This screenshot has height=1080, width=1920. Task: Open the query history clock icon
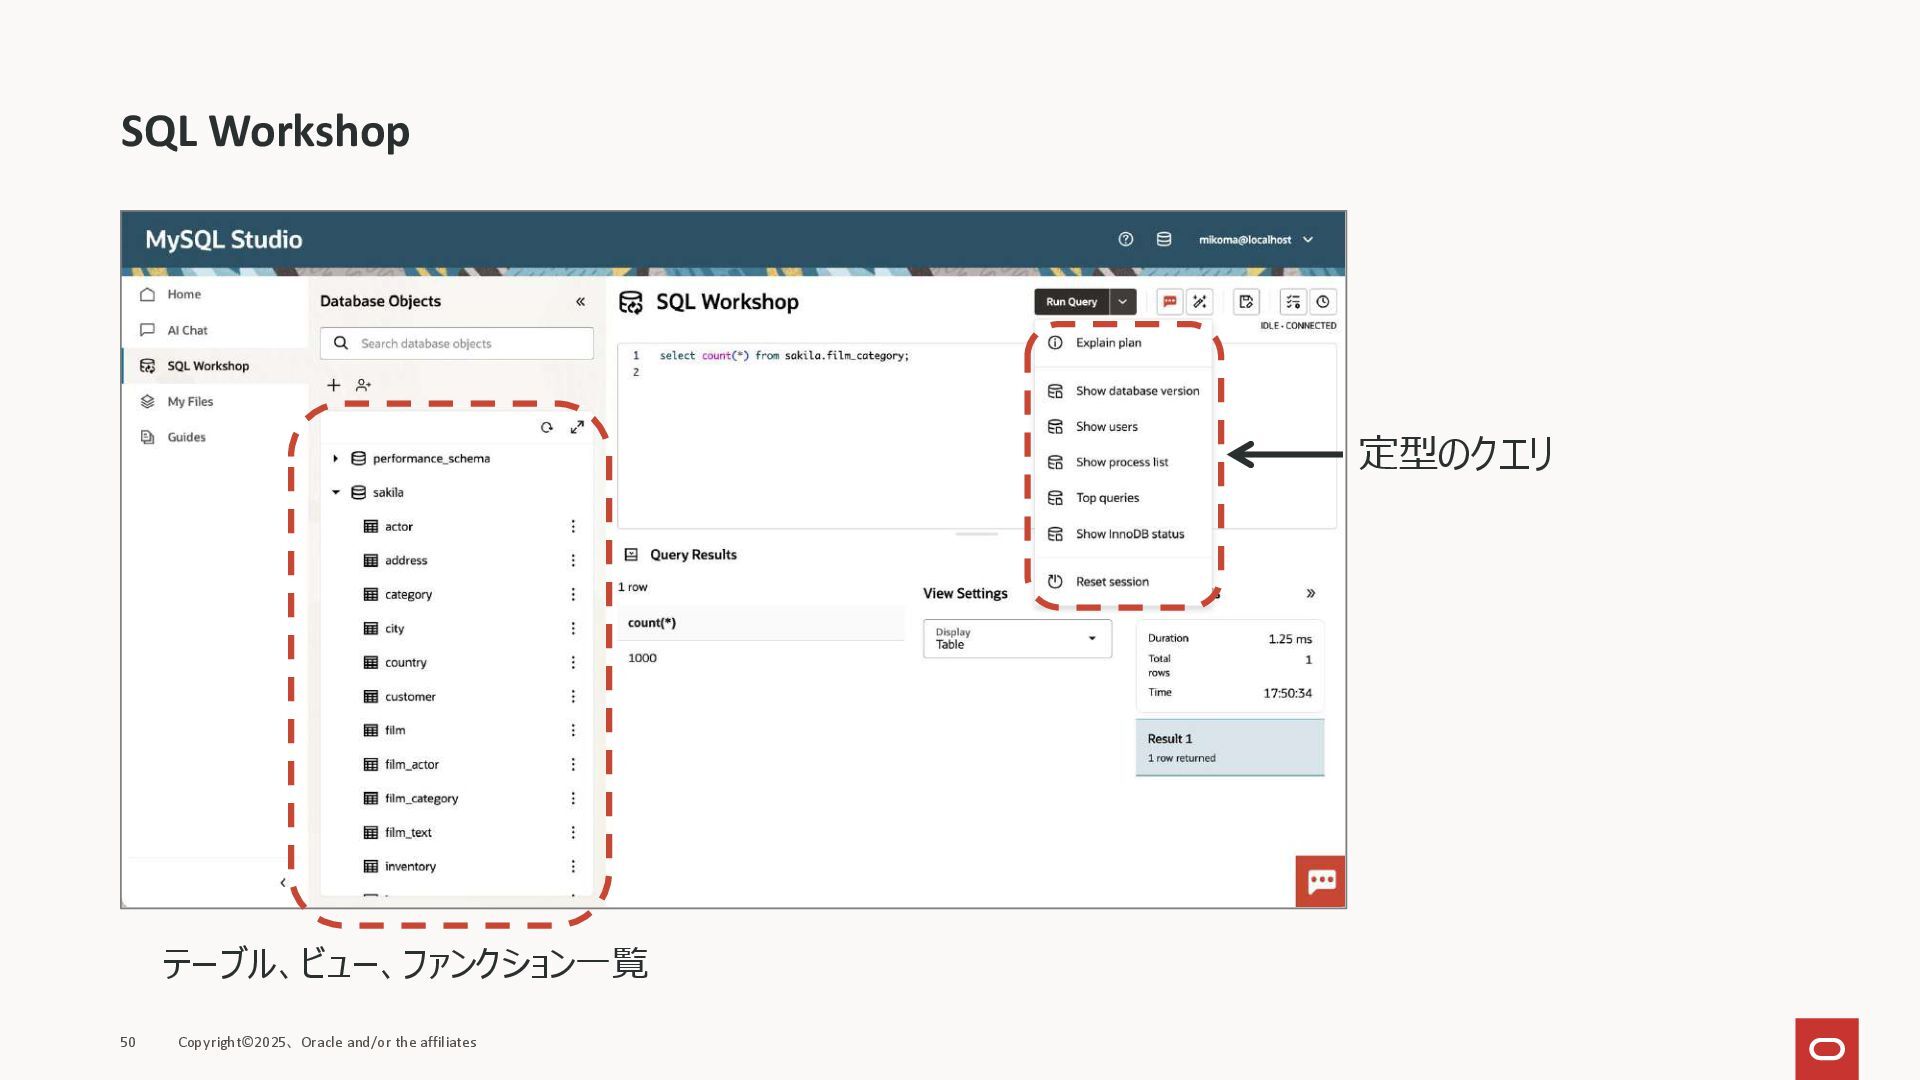(1323, 302)
